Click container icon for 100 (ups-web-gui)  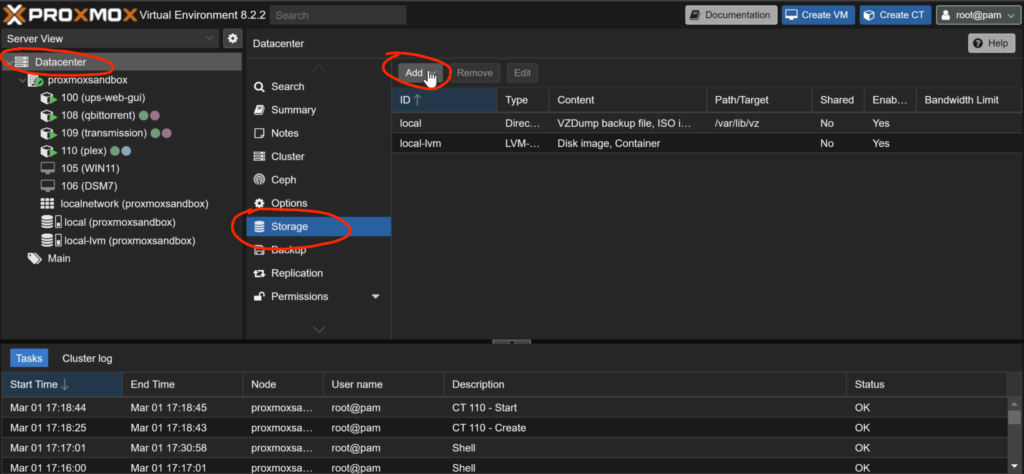point(50,98)
